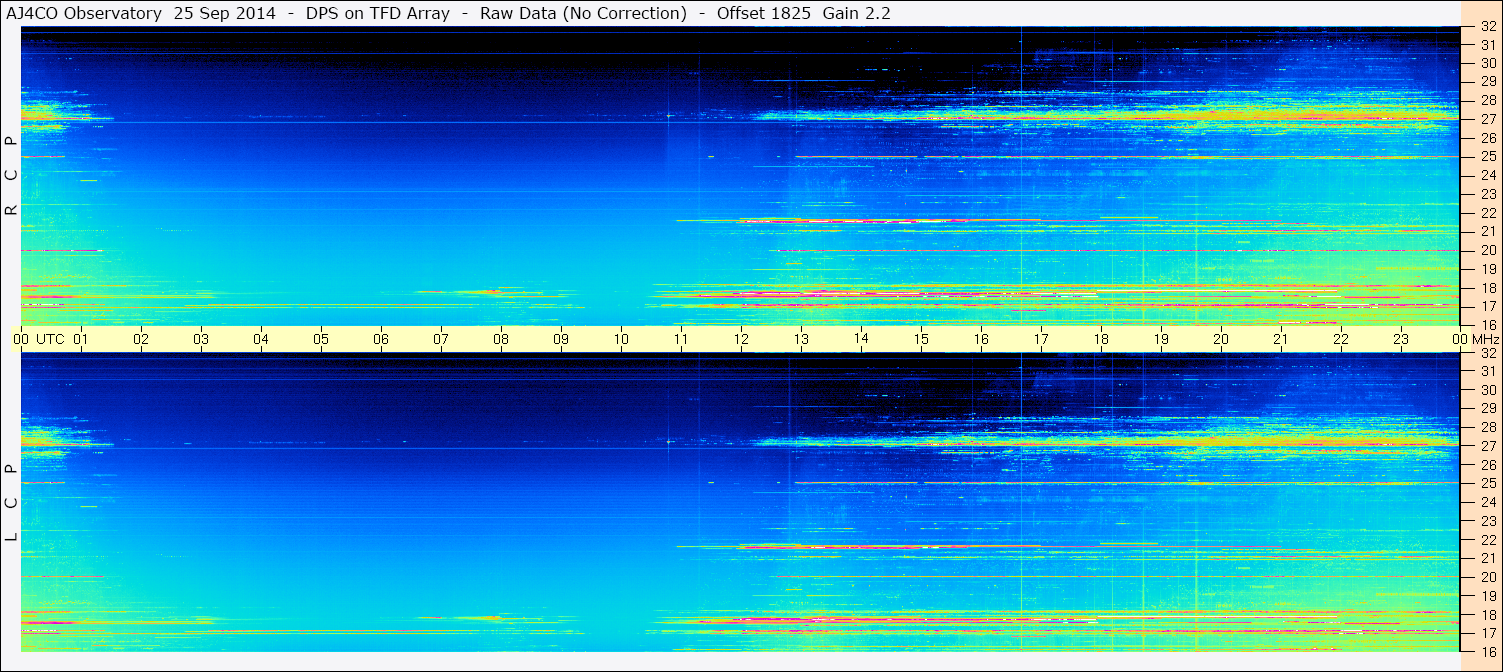Viewport: 1503px width, 672px height.
Task: Click the AJ4CO Observatory title text
Action: pyautogui.click(x=84, y=13)
